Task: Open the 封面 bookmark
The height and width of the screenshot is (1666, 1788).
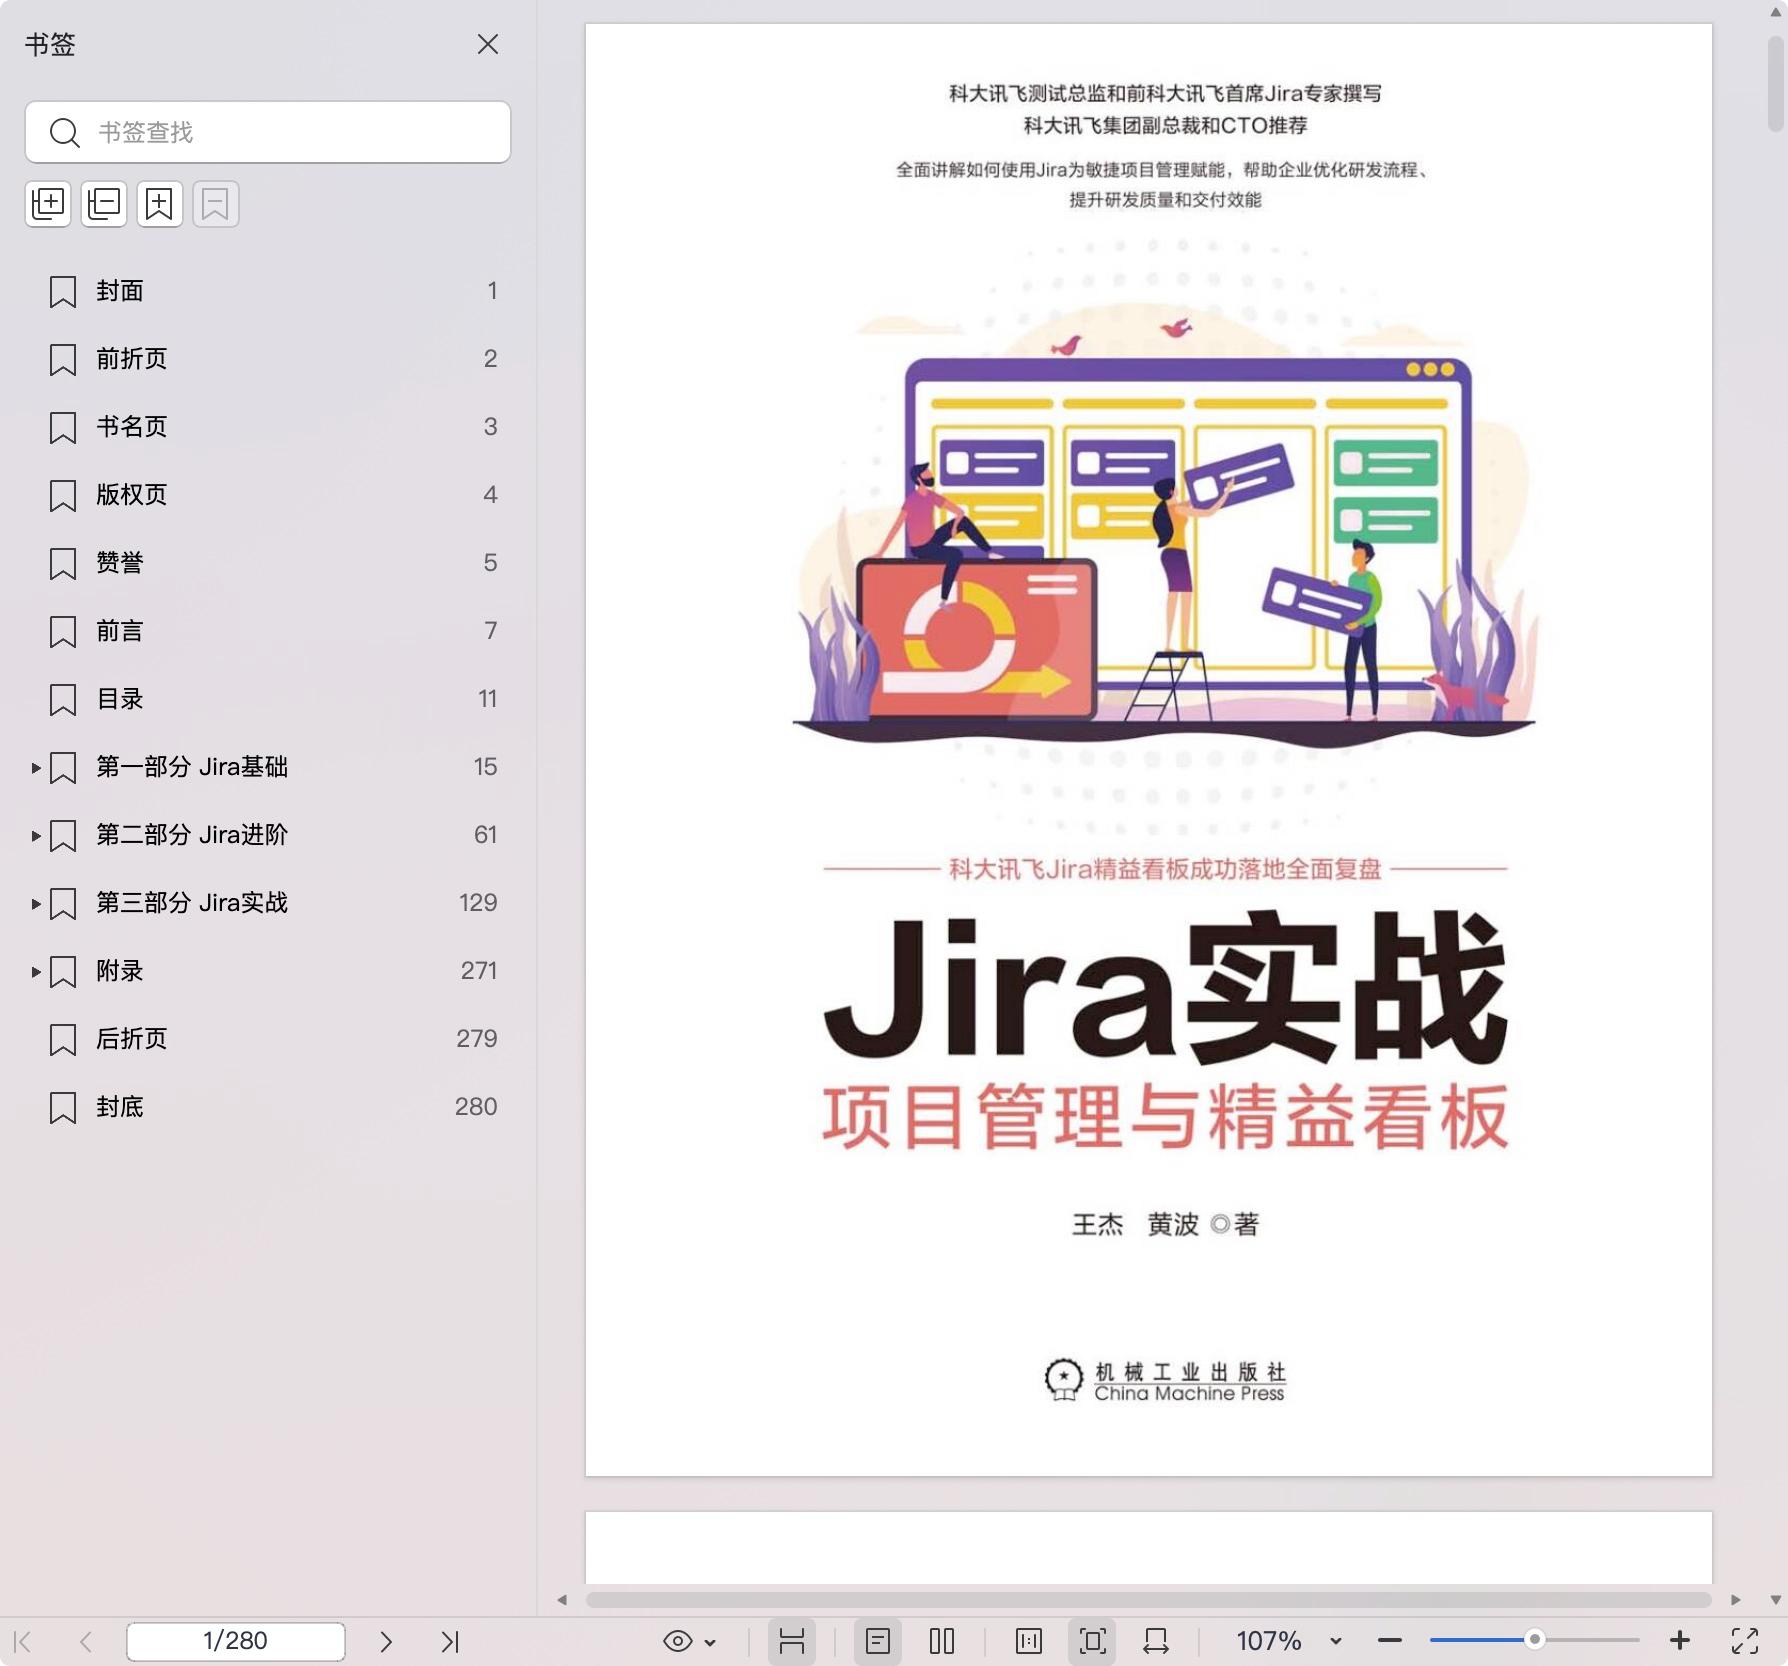Action: (x=120, y=291)
